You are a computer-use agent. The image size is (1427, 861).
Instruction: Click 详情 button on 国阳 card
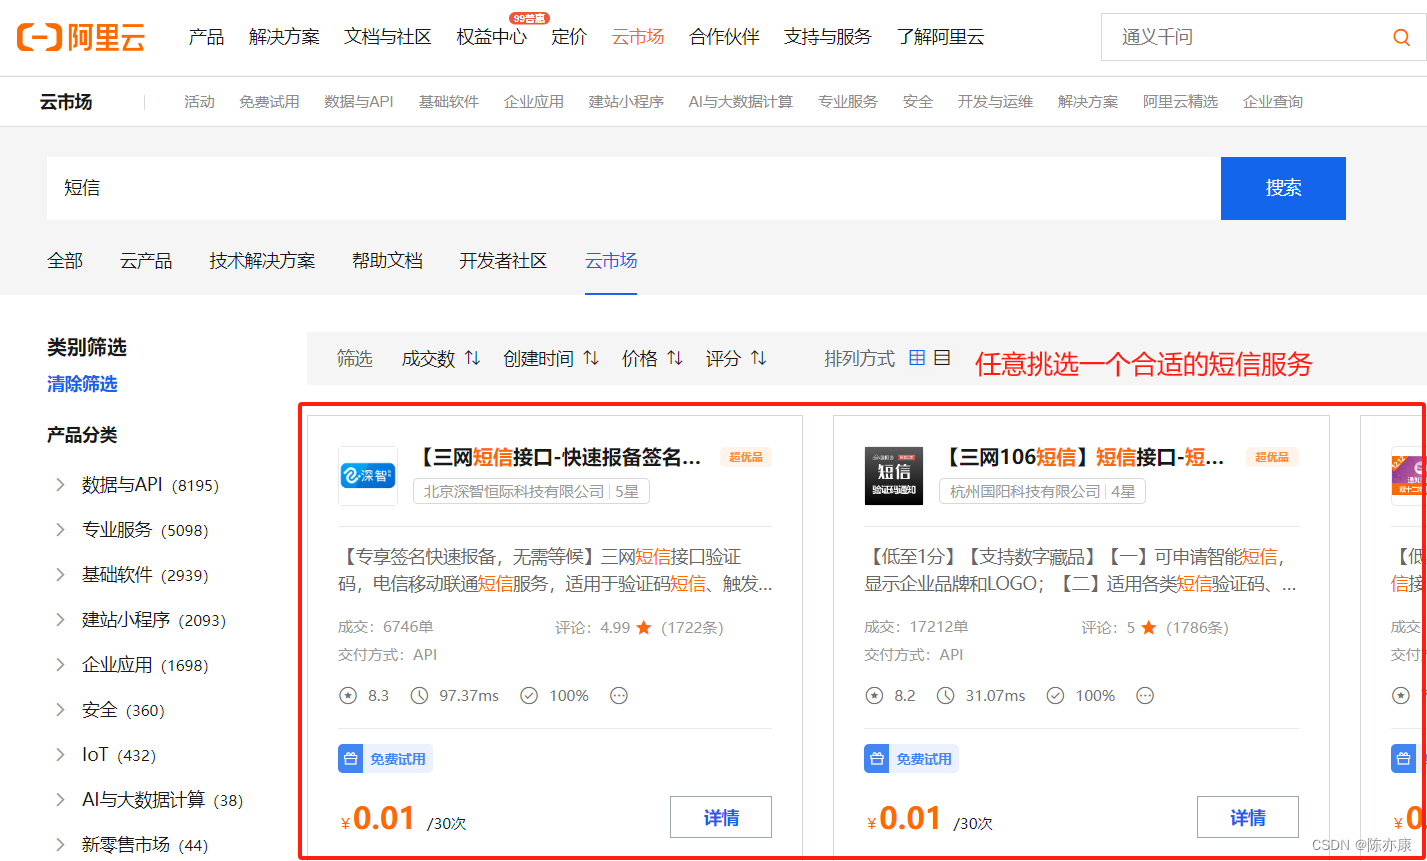(1247, 817)
